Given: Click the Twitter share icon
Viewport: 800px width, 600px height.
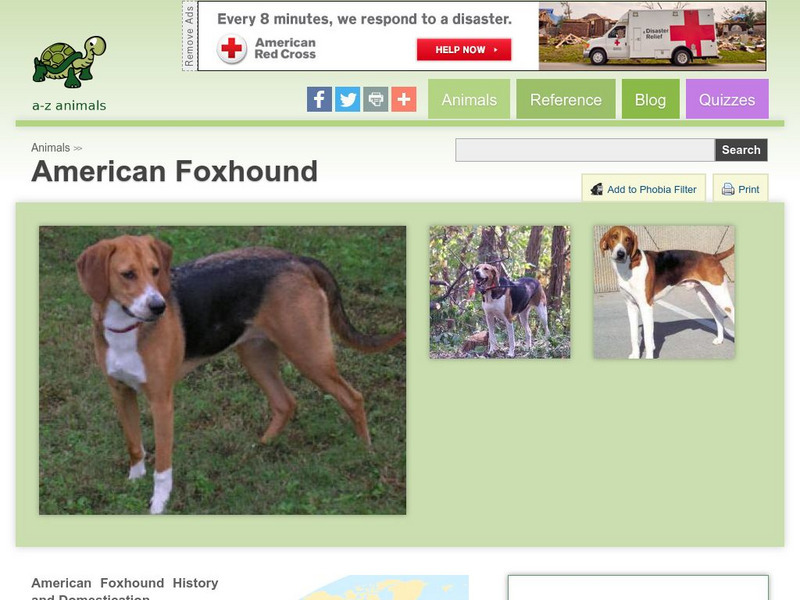Looking at the screenshot, I should pyautogui.click(x=347, y=99).
